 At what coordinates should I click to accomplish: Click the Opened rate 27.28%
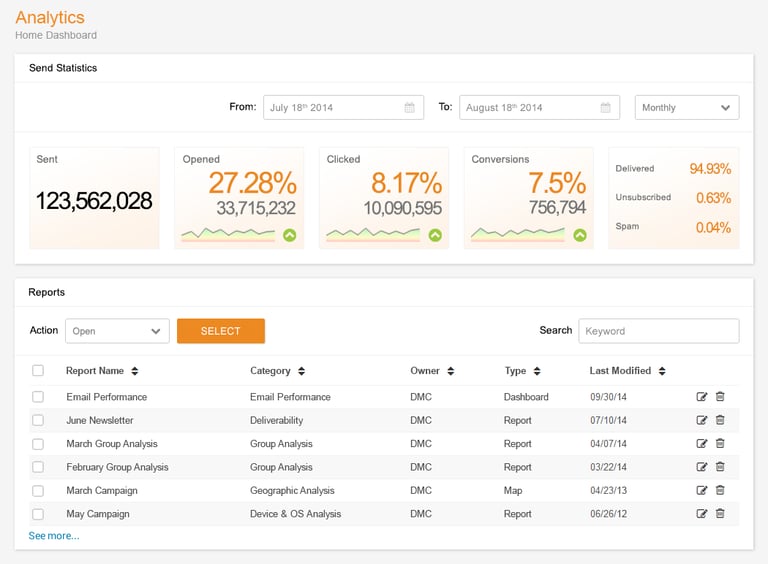point(253,183)
